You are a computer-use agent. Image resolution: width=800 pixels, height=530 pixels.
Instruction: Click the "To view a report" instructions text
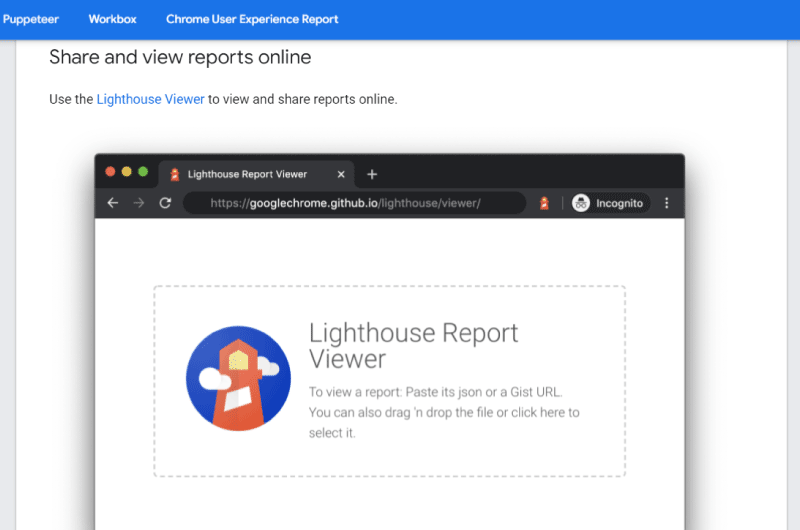click(444, 412)
